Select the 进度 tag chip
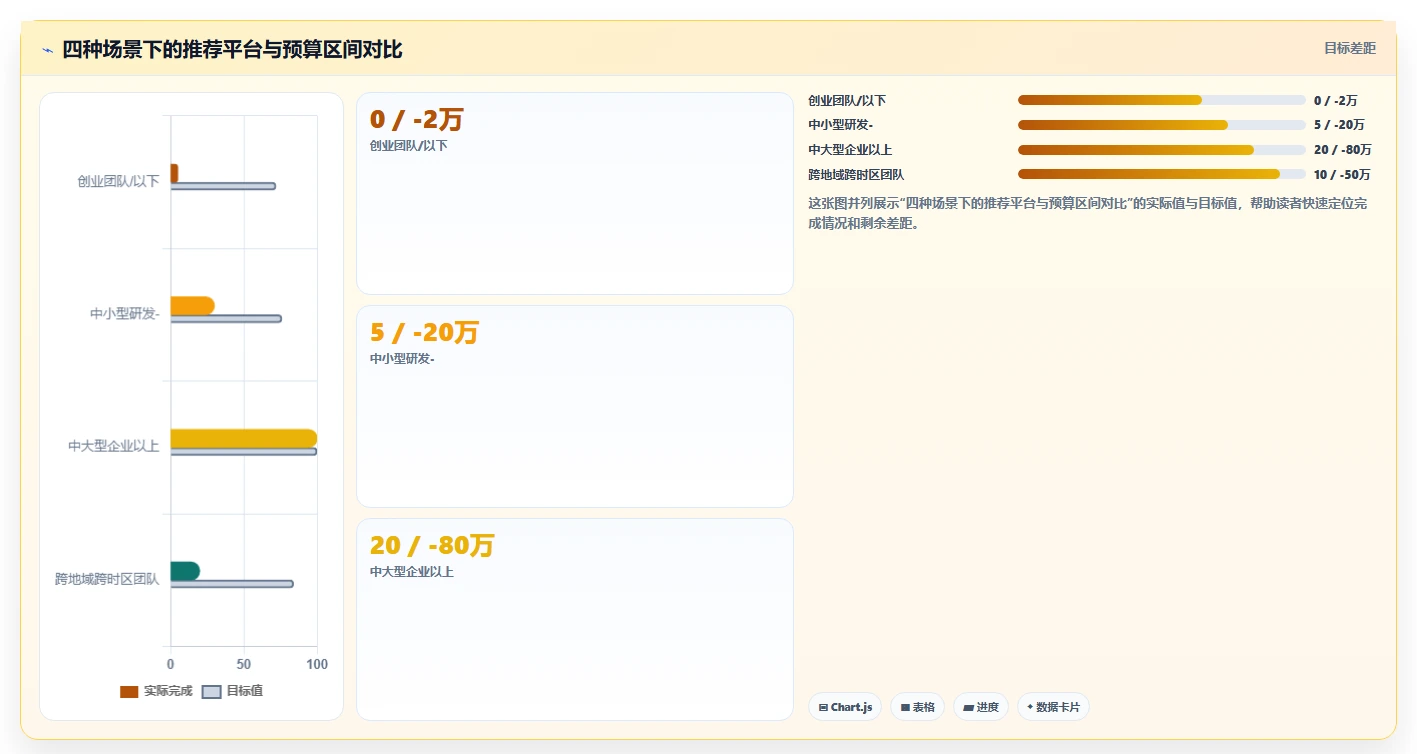This screenshot has width=1417, height=754. coord(981,707)
